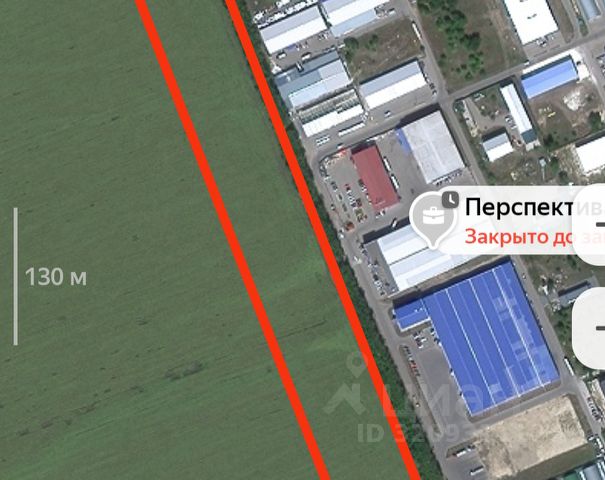Click the briefcase business pin marker
Screen dimensions: 605x480
coord(433,219)
